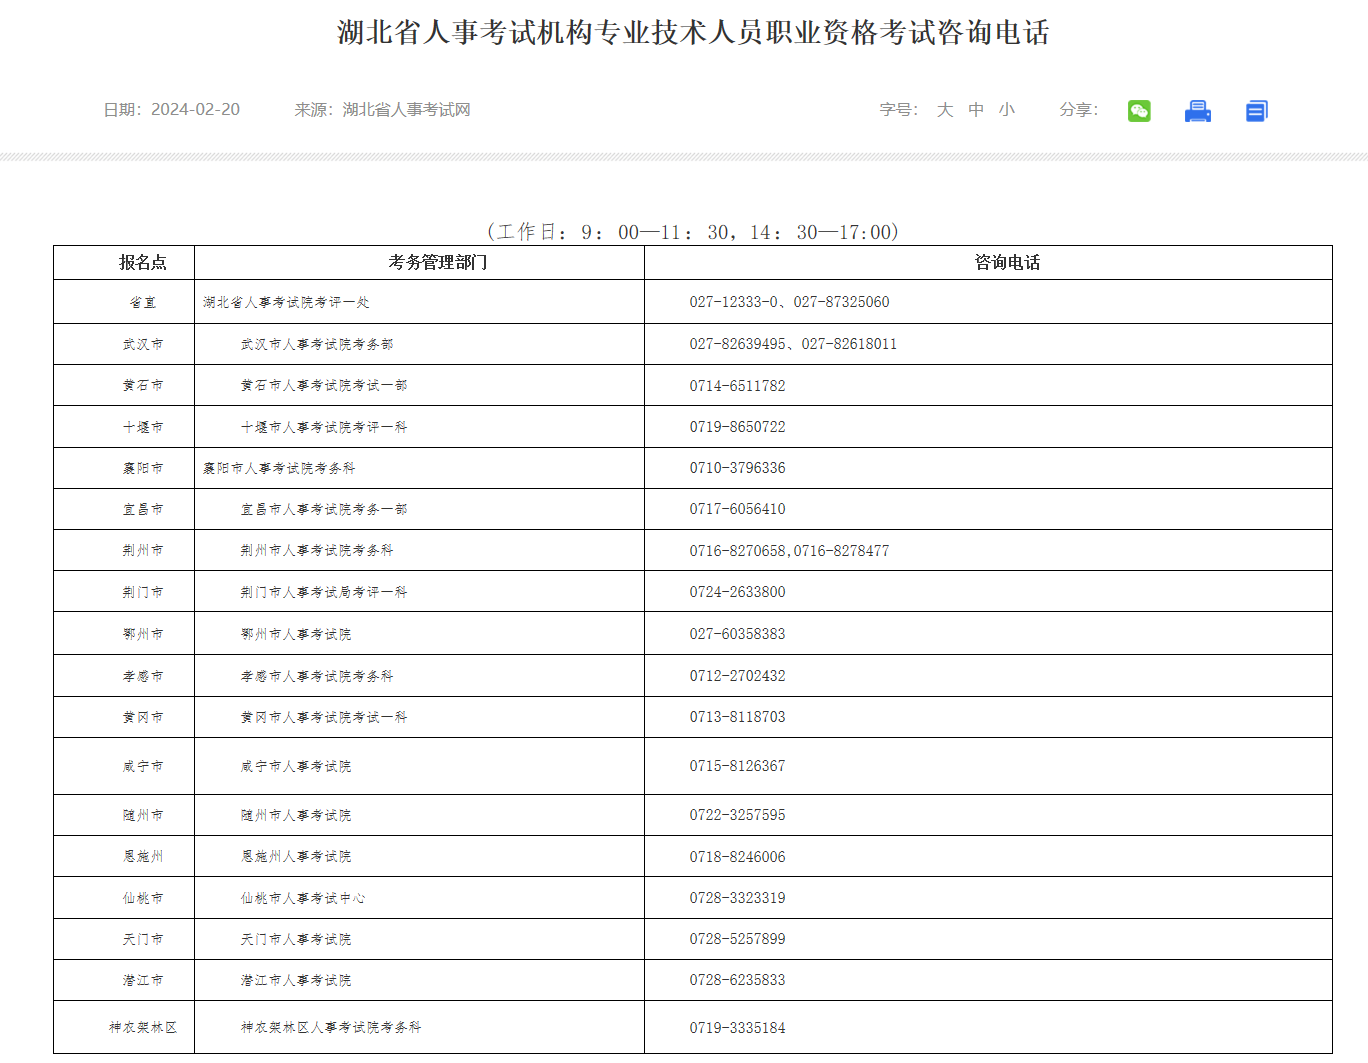This screenshot has height=1063, width=1368.
Task: Set font size to 小 (small)
Action: 1006,110
